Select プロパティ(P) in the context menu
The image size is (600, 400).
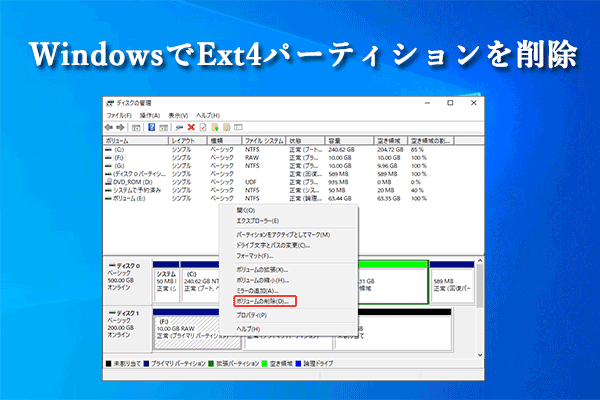253,314
